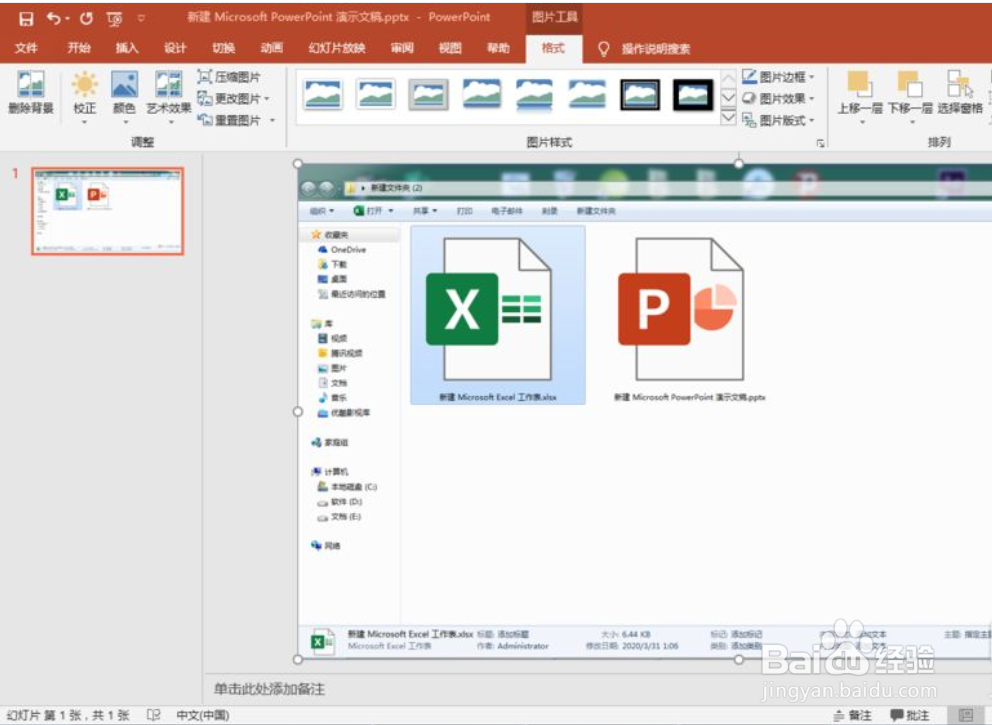Open the 视图 tab
Image resolution: width=992 pixels, height=725 pixels.
450,48
